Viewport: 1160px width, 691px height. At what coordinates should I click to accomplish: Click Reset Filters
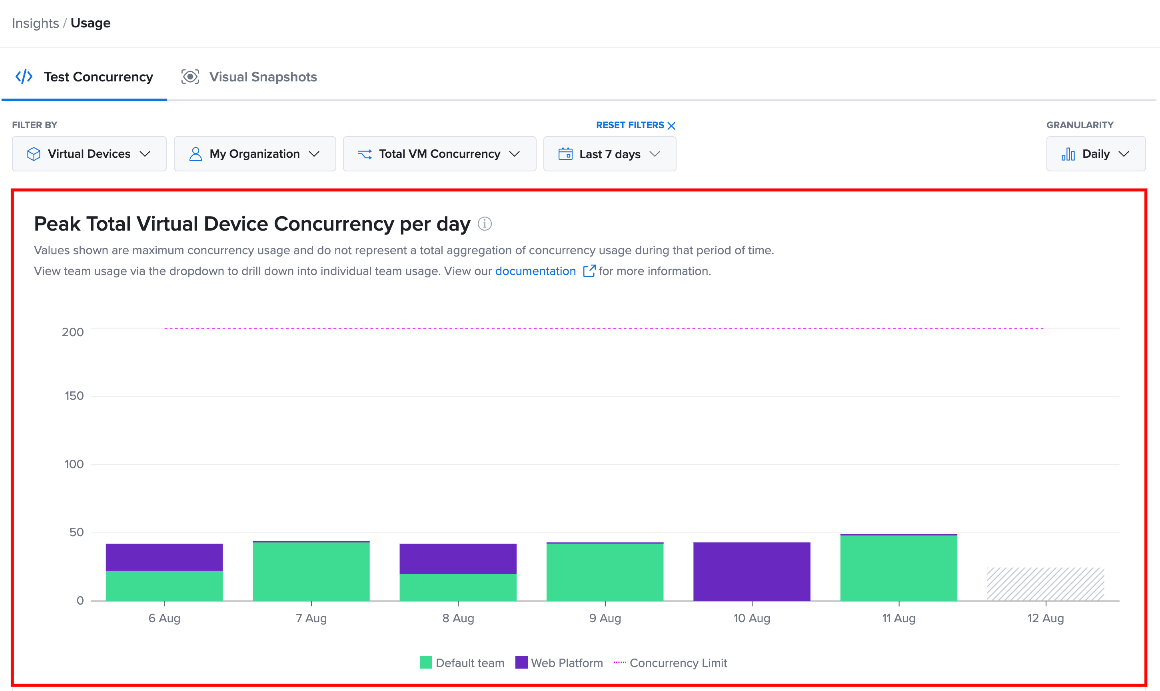[630, 125]
